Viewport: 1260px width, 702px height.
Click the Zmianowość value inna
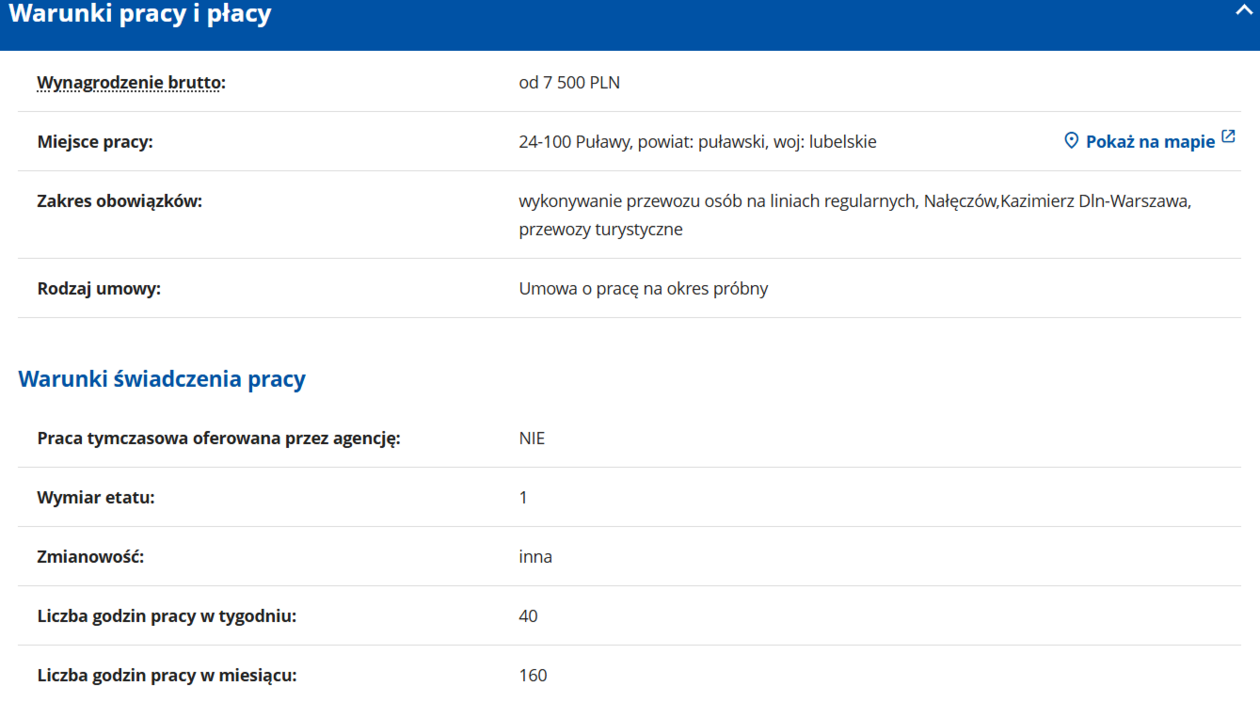tap(535, 556)
